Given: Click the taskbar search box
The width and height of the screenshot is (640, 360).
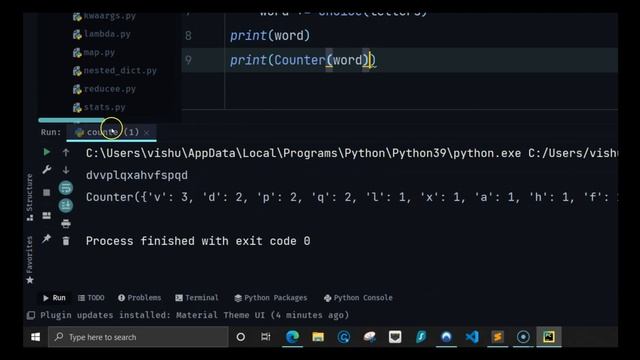Looking at the screenshot, I should [x=138, y=337].
